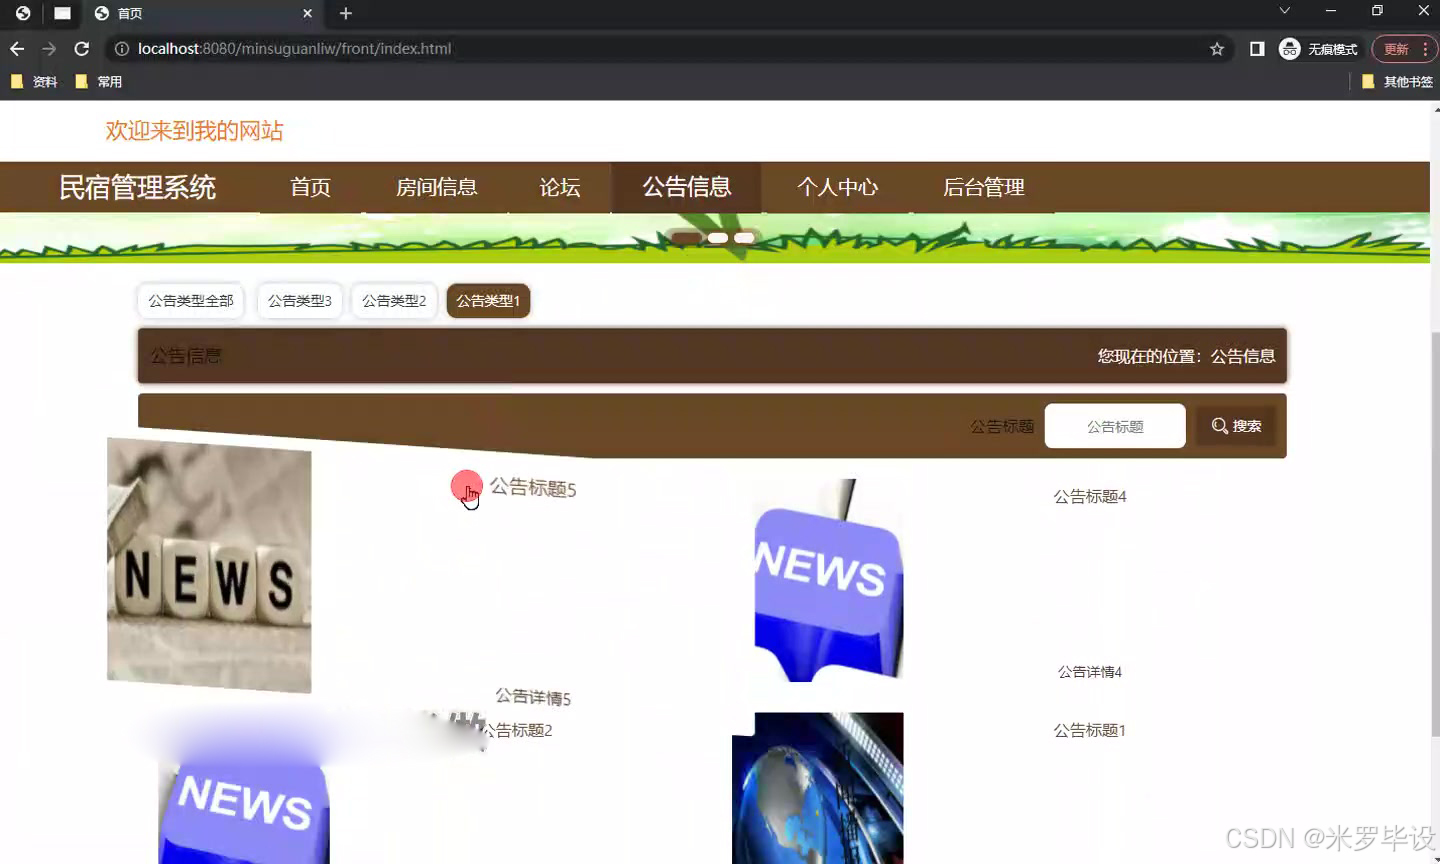
Task: Click the bookmark star in address bar
Action: (x=1215, y=48)
